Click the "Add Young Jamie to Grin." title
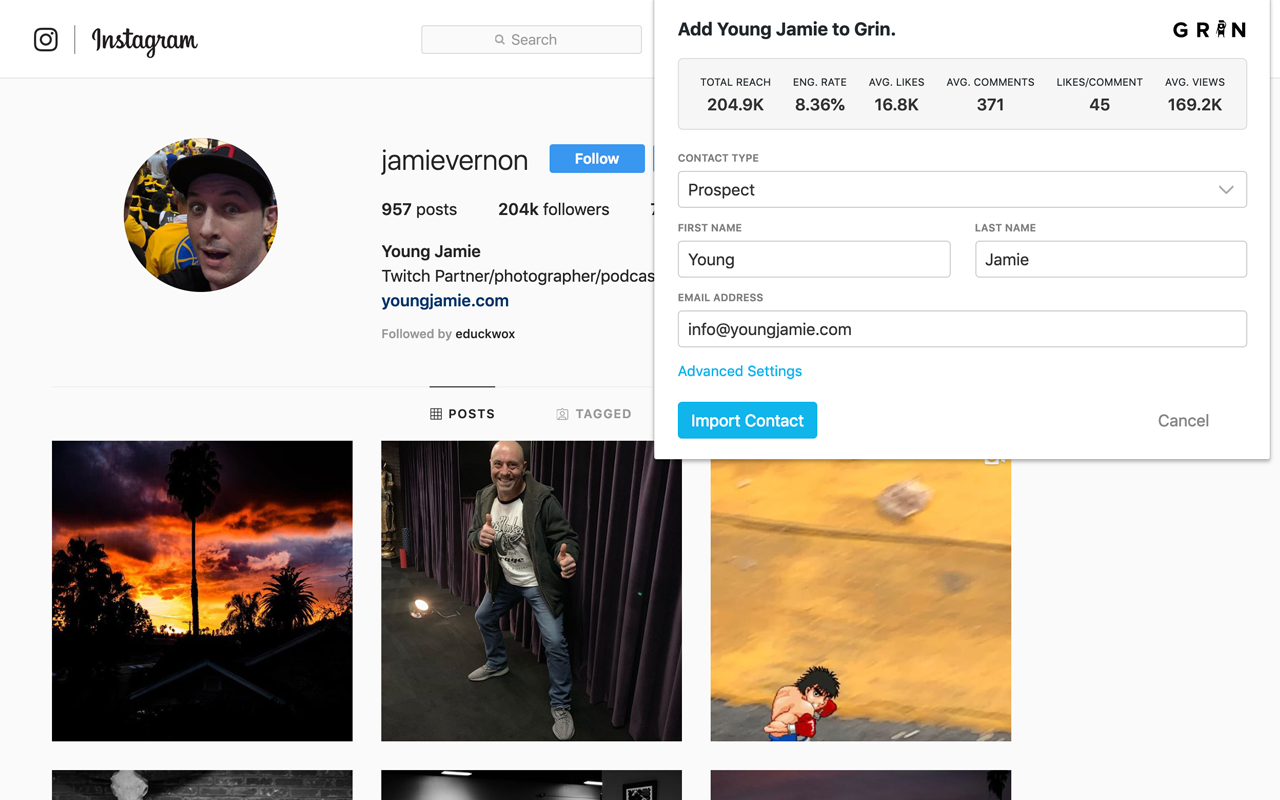This screenshot has height=800, width=1280. [787, 29]
